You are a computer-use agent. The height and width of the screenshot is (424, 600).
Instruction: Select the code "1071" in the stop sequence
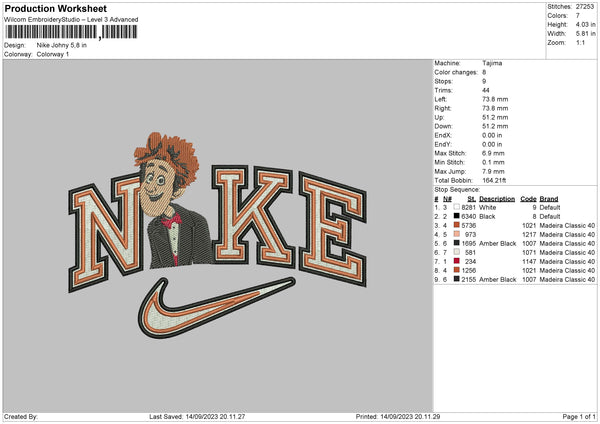pos(529,252)
